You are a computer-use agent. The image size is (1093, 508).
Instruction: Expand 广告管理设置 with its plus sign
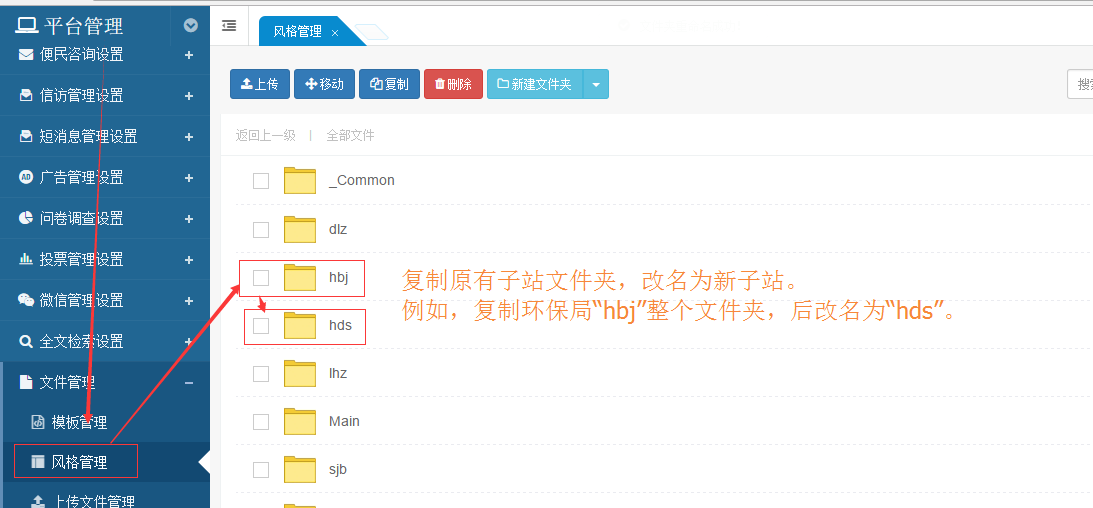point(189,178)
